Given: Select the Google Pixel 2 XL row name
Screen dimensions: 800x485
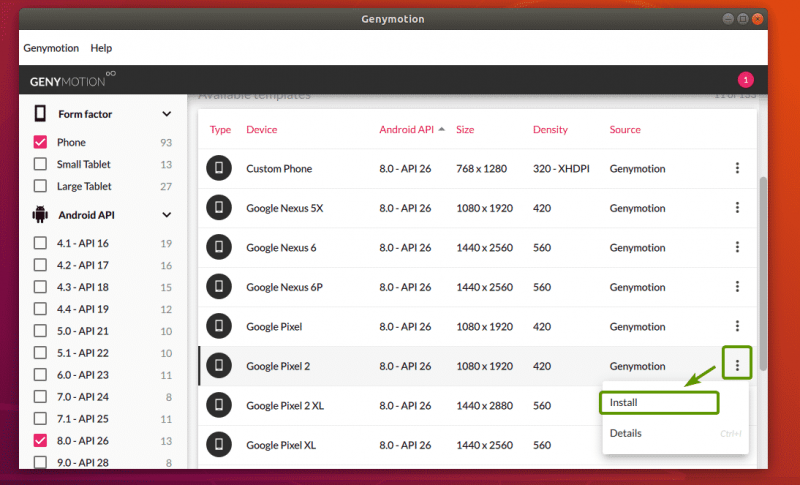Looking at the screenshot, I should tap(285, 405).
